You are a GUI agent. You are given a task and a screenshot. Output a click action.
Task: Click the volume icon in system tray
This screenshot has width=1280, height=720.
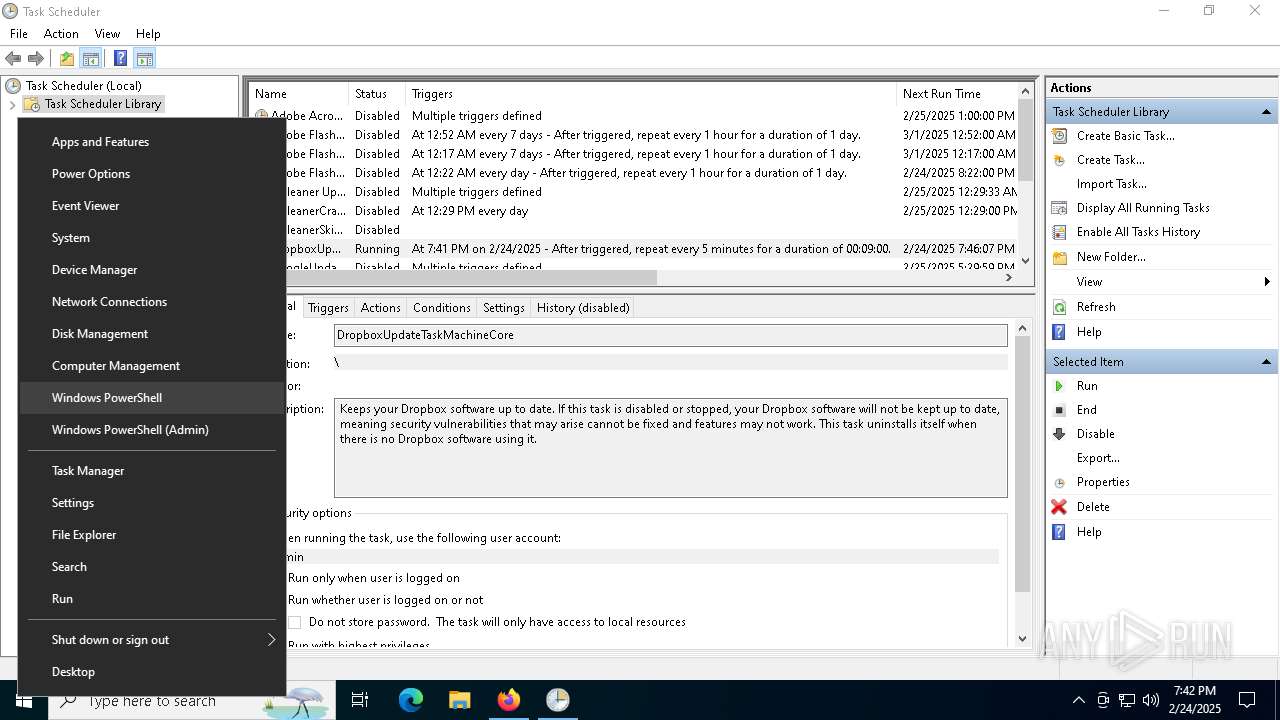click(x=1151, y=700)
